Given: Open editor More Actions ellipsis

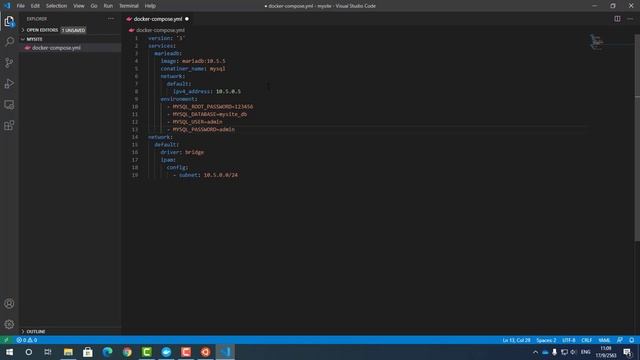Looking at the screenshot, I should 630,19.
